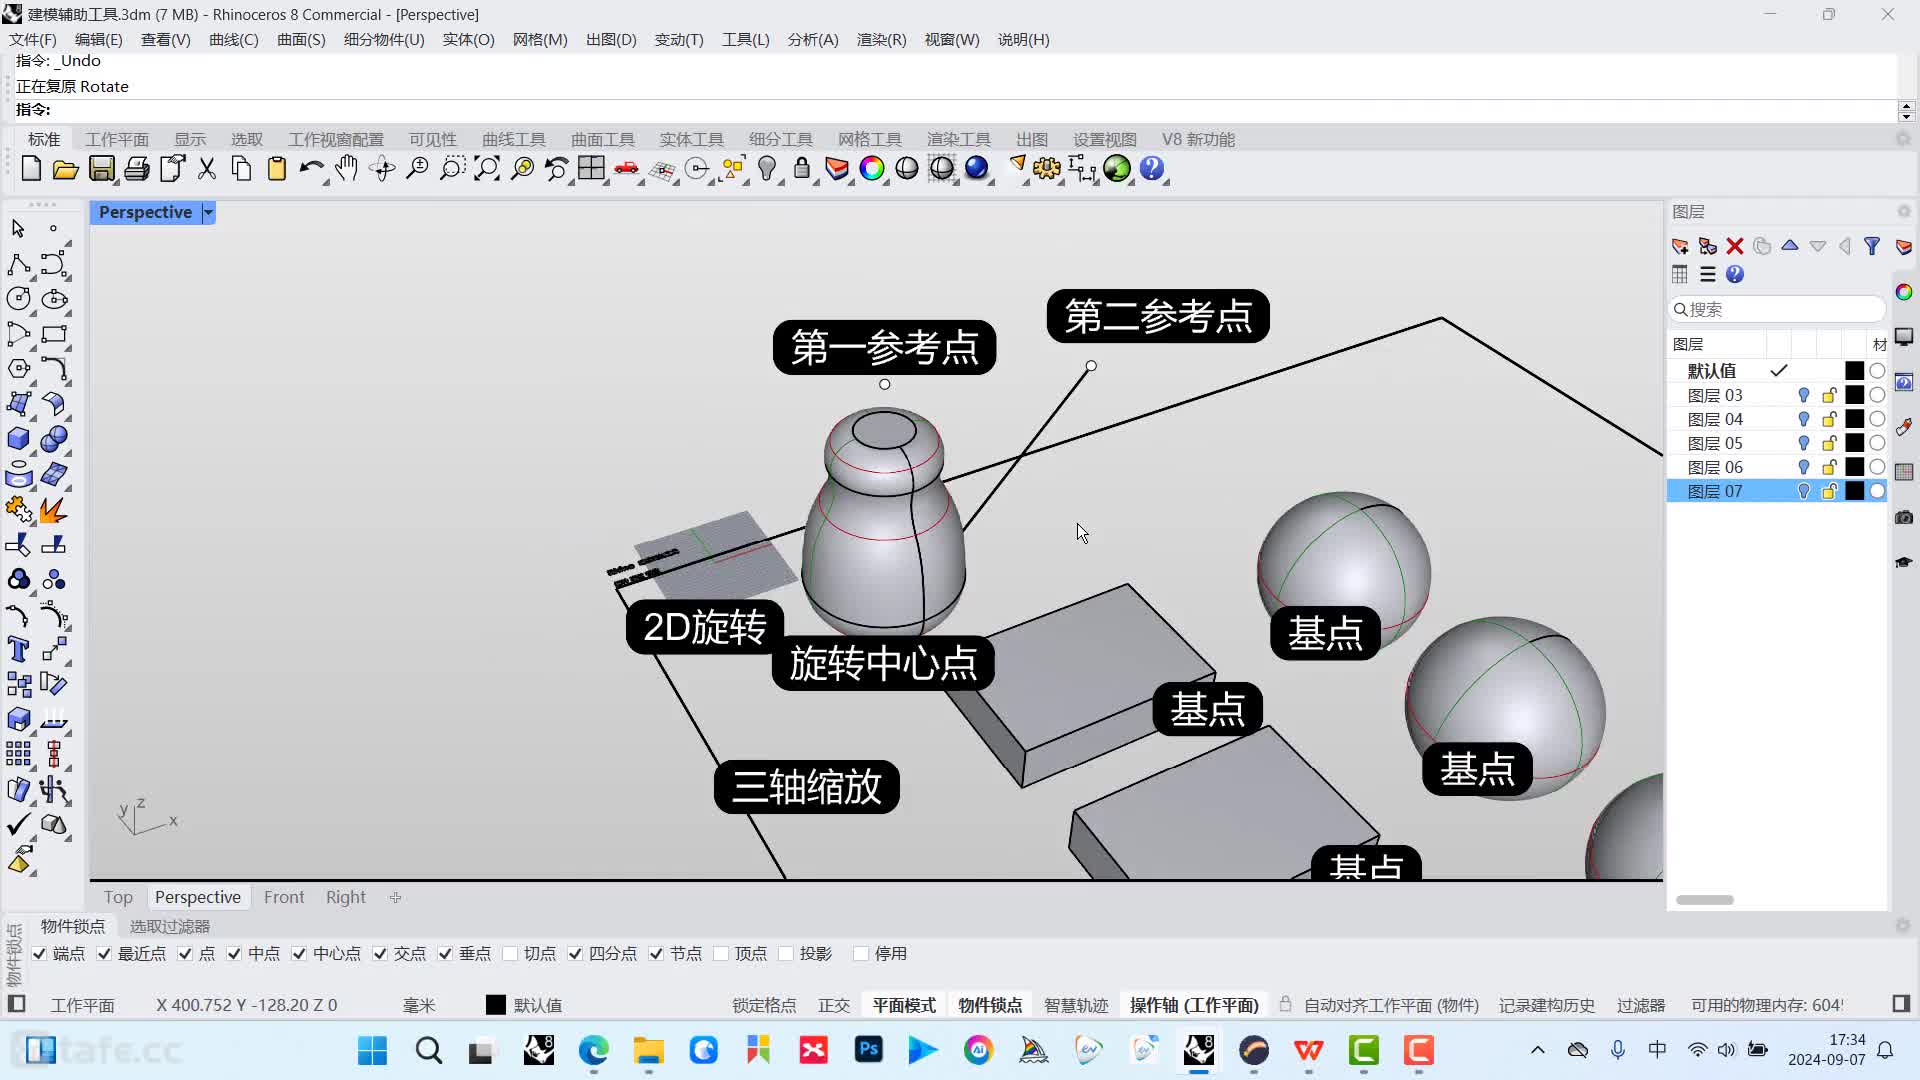The width and height of the screenshot is (1920, 1080).
Task: Click the layer filter funnel icon
Action: point(1872,246)
